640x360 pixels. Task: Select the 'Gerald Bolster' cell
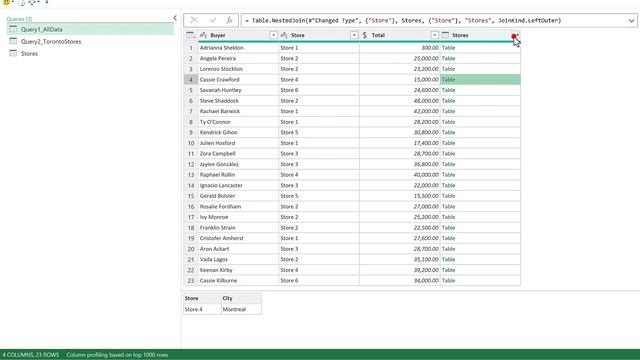pyautogui.click(x=238, y=196)
